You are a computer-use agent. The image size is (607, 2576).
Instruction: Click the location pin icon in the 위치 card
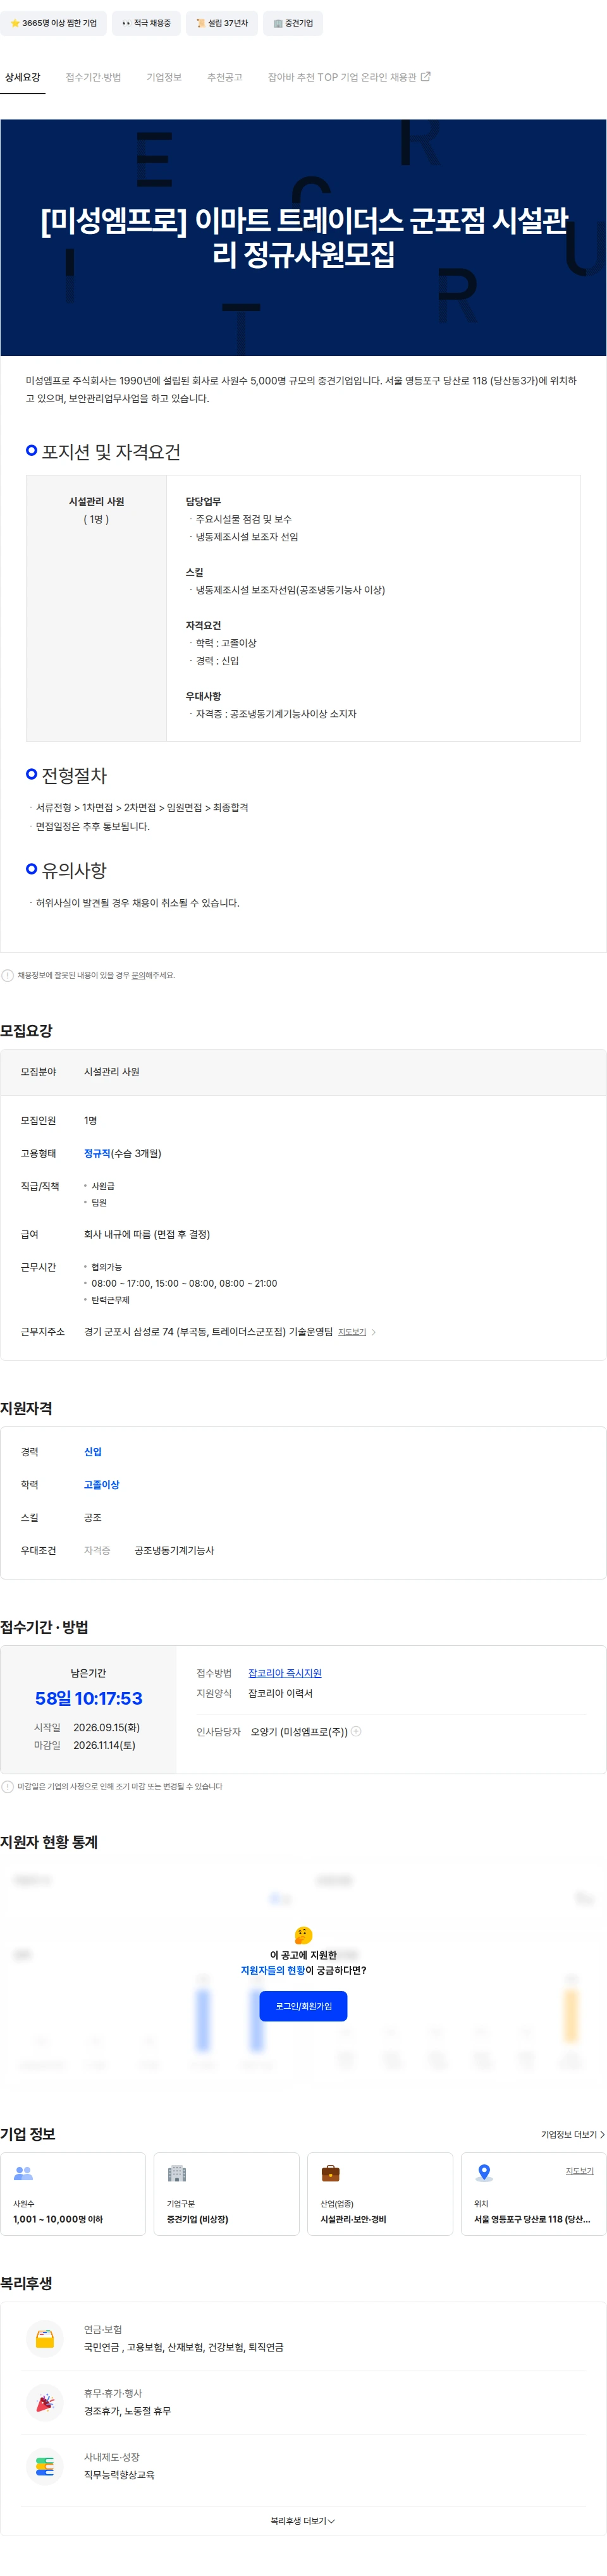(x=484, y=2173)
